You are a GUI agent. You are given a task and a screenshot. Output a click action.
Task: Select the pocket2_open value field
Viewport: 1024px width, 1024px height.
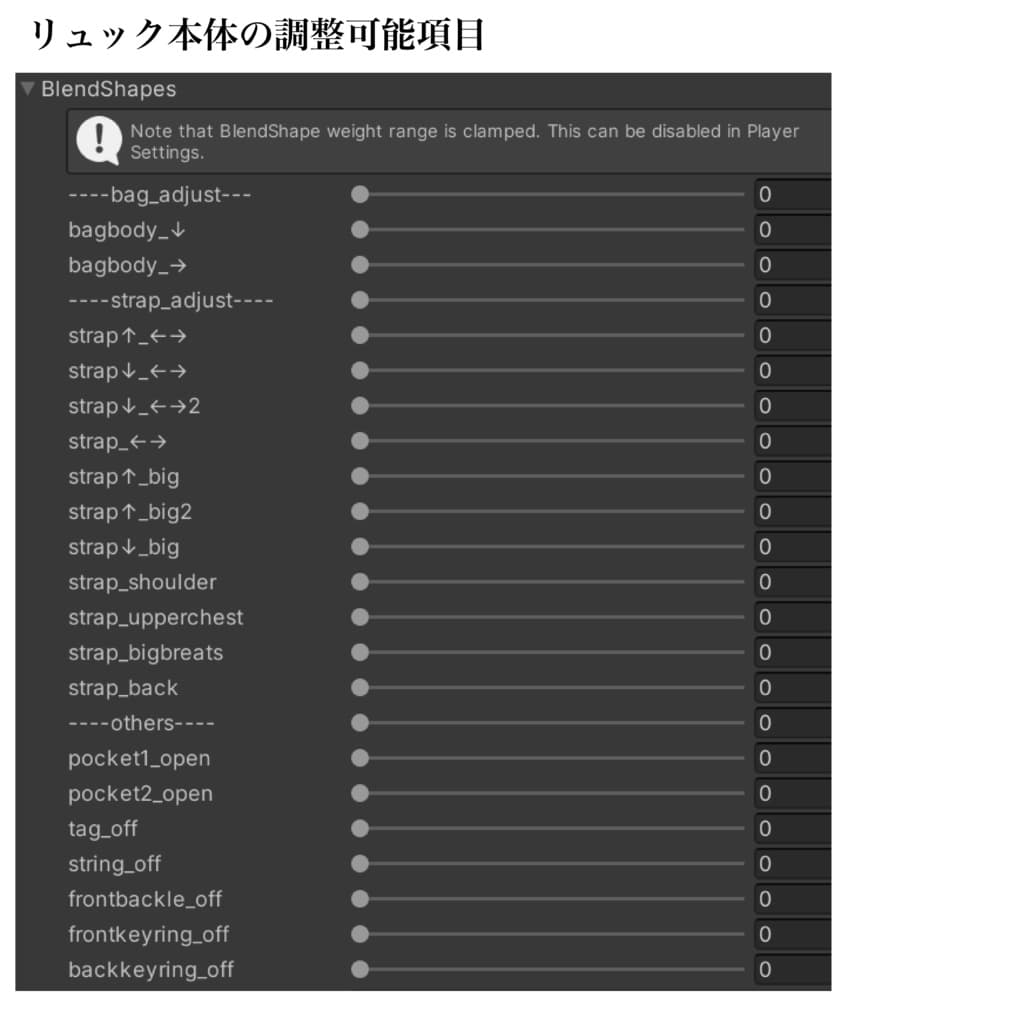click(790, 793)
